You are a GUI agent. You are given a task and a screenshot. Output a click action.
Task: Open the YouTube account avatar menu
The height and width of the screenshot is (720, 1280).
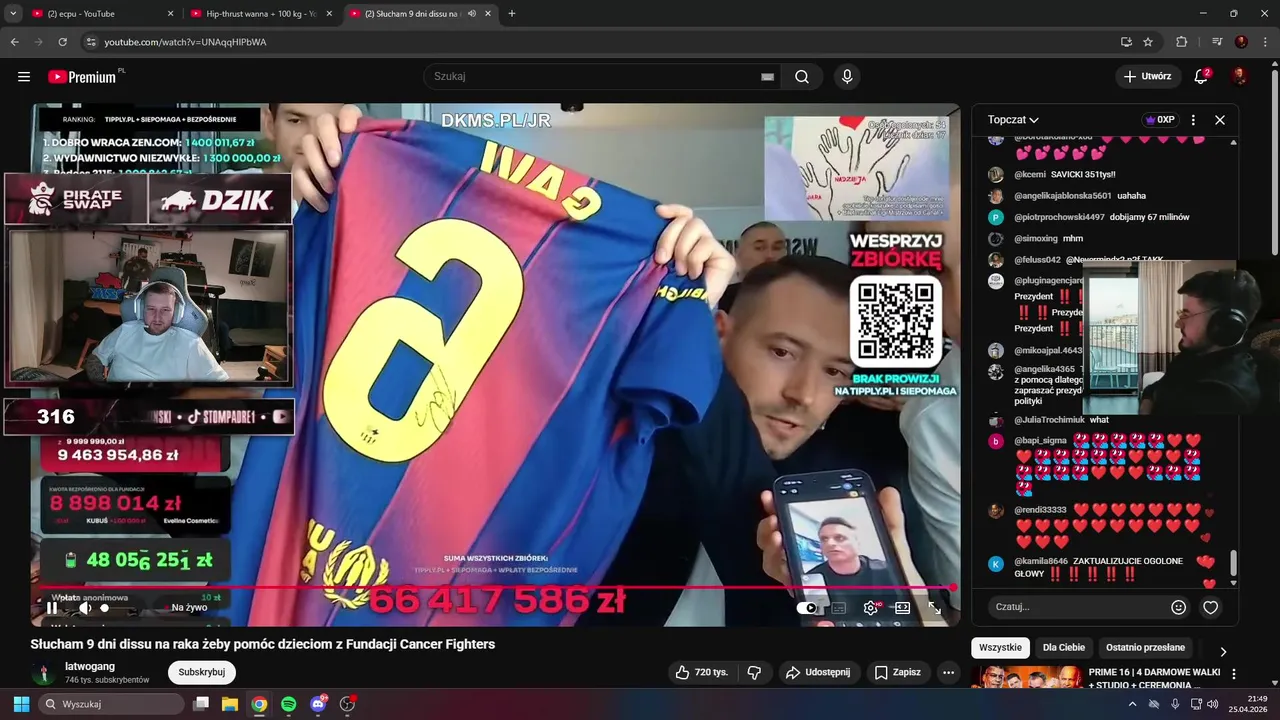(1239, 77)
